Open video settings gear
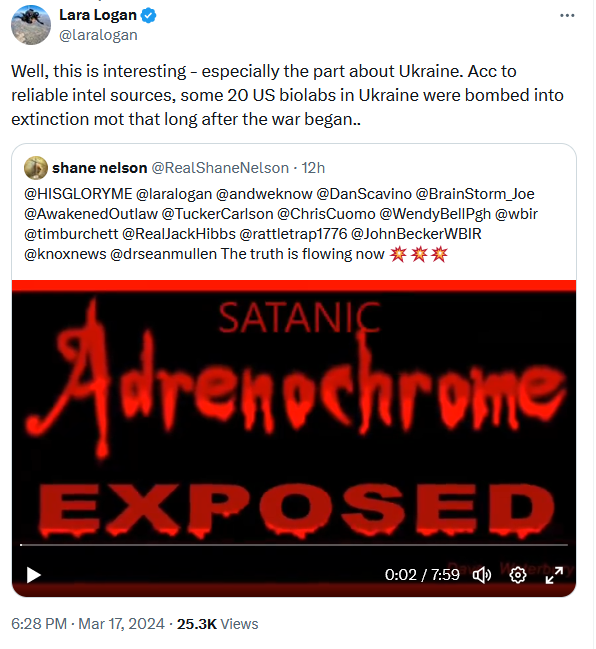This screenshot has height=649, width=596. click(517, 575)
